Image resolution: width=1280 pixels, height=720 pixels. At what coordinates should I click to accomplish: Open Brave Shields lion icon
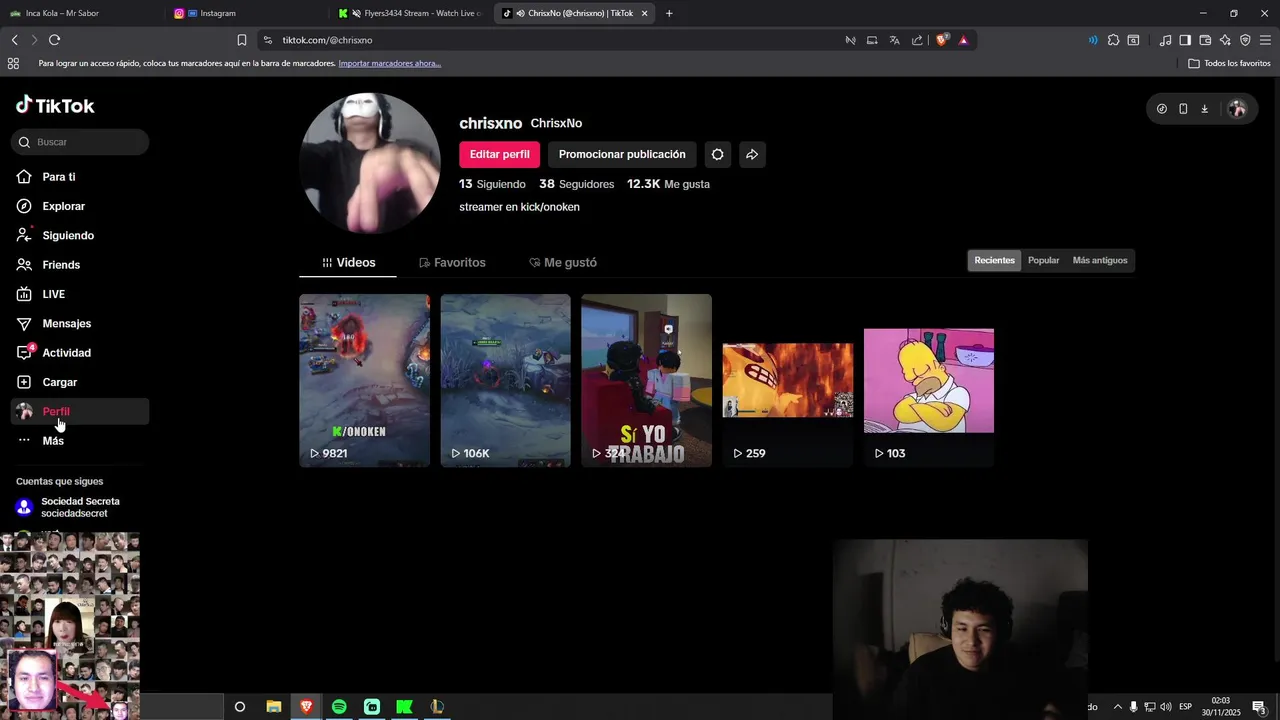pos(941,40)
